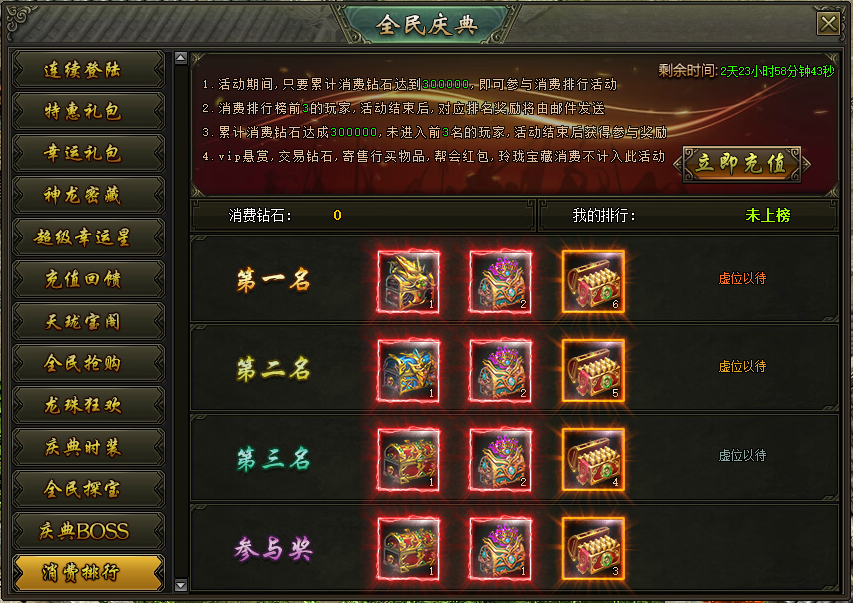
Task: Go to 庆典BOSS tab
Action: pyautogui.click(x=88, y=531)
